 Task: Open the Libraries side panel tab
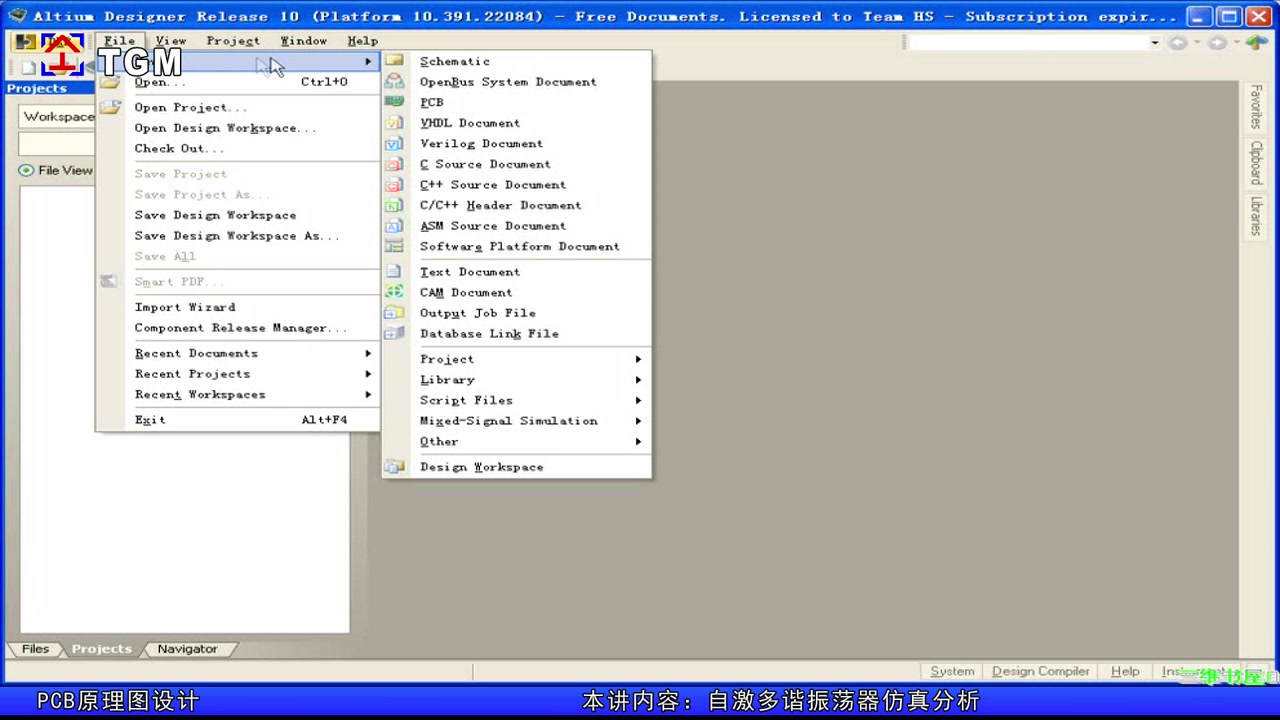coord(1256,216)
